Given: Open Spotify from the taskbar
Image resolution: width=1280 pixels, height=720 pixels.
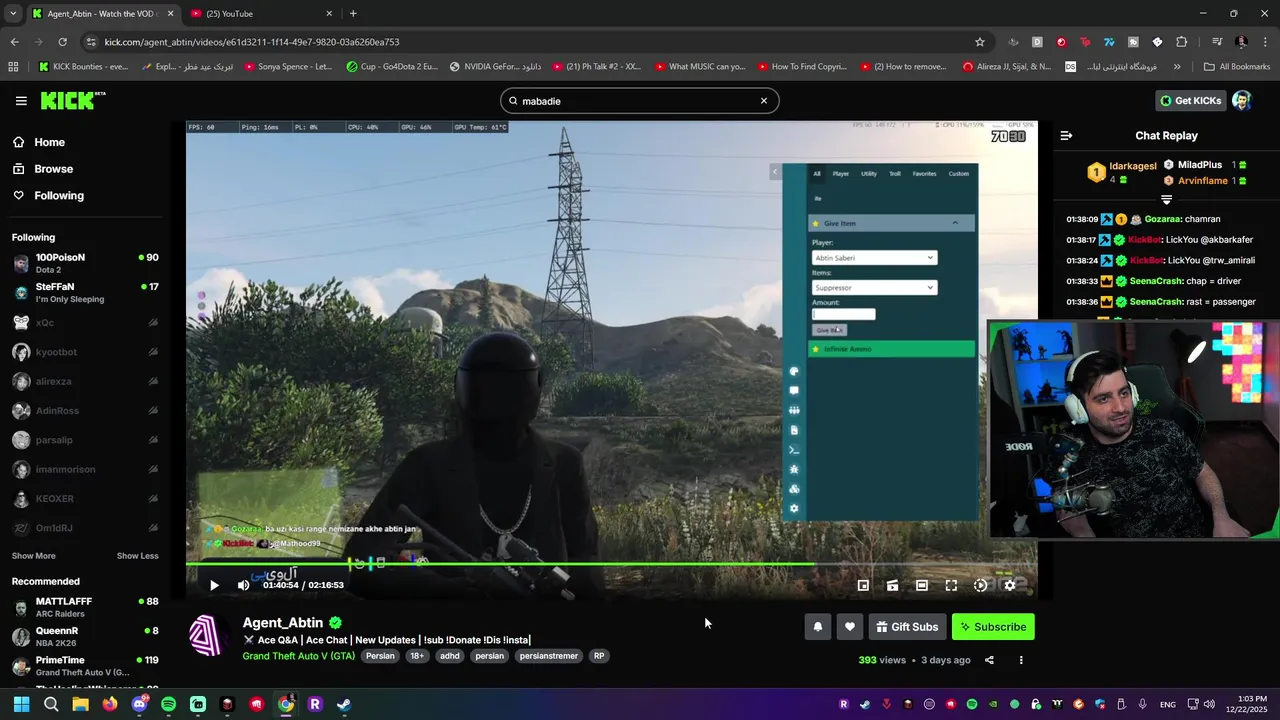Looking at the screenshot, I should click(168, 704).
